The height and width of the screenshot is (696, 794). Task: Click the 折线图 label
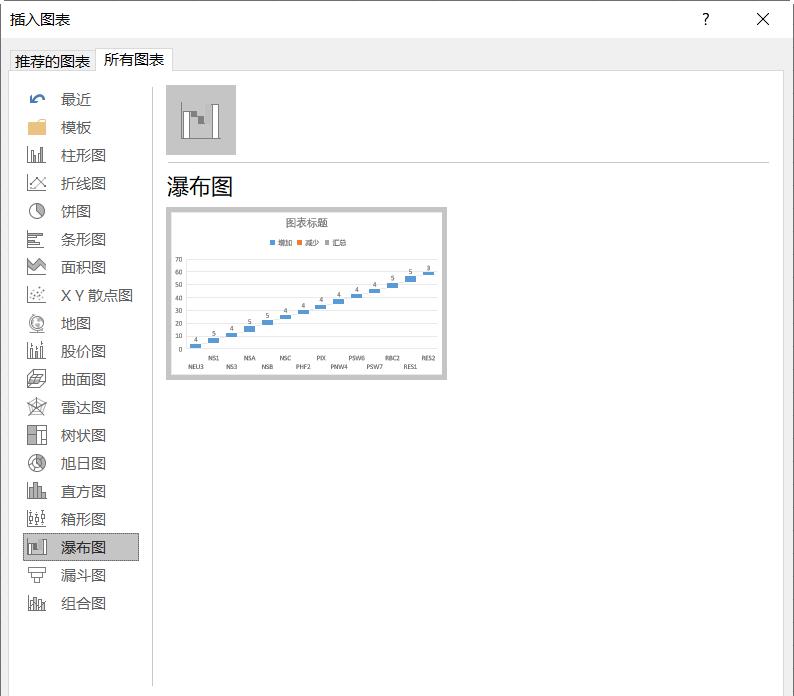[84, 183]
